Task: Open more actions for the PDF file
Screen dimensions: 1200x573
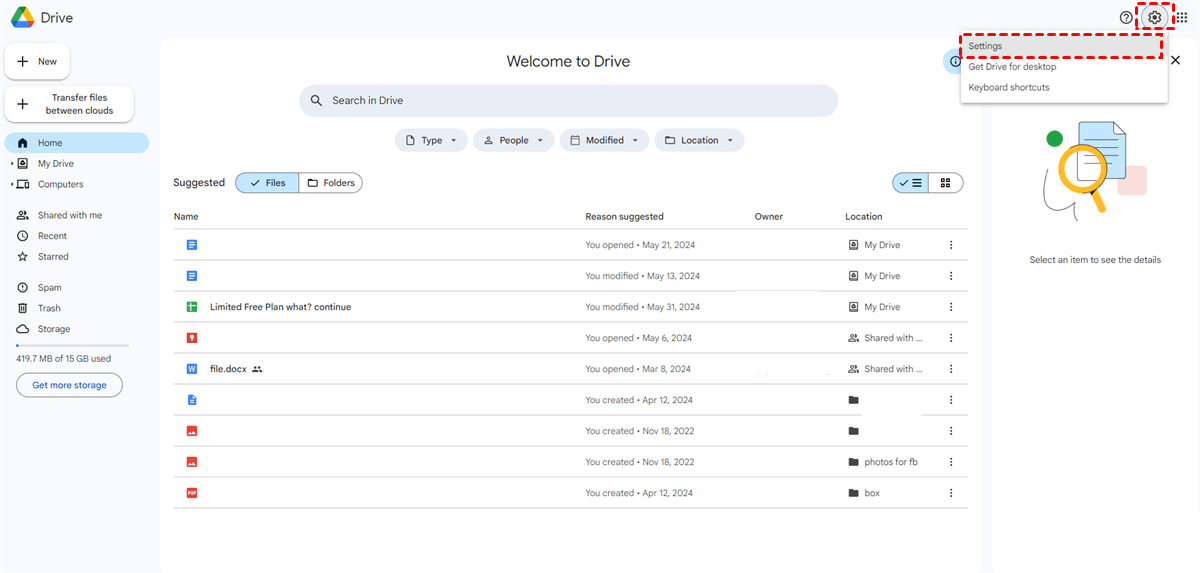Action: [x=951, y=493]
